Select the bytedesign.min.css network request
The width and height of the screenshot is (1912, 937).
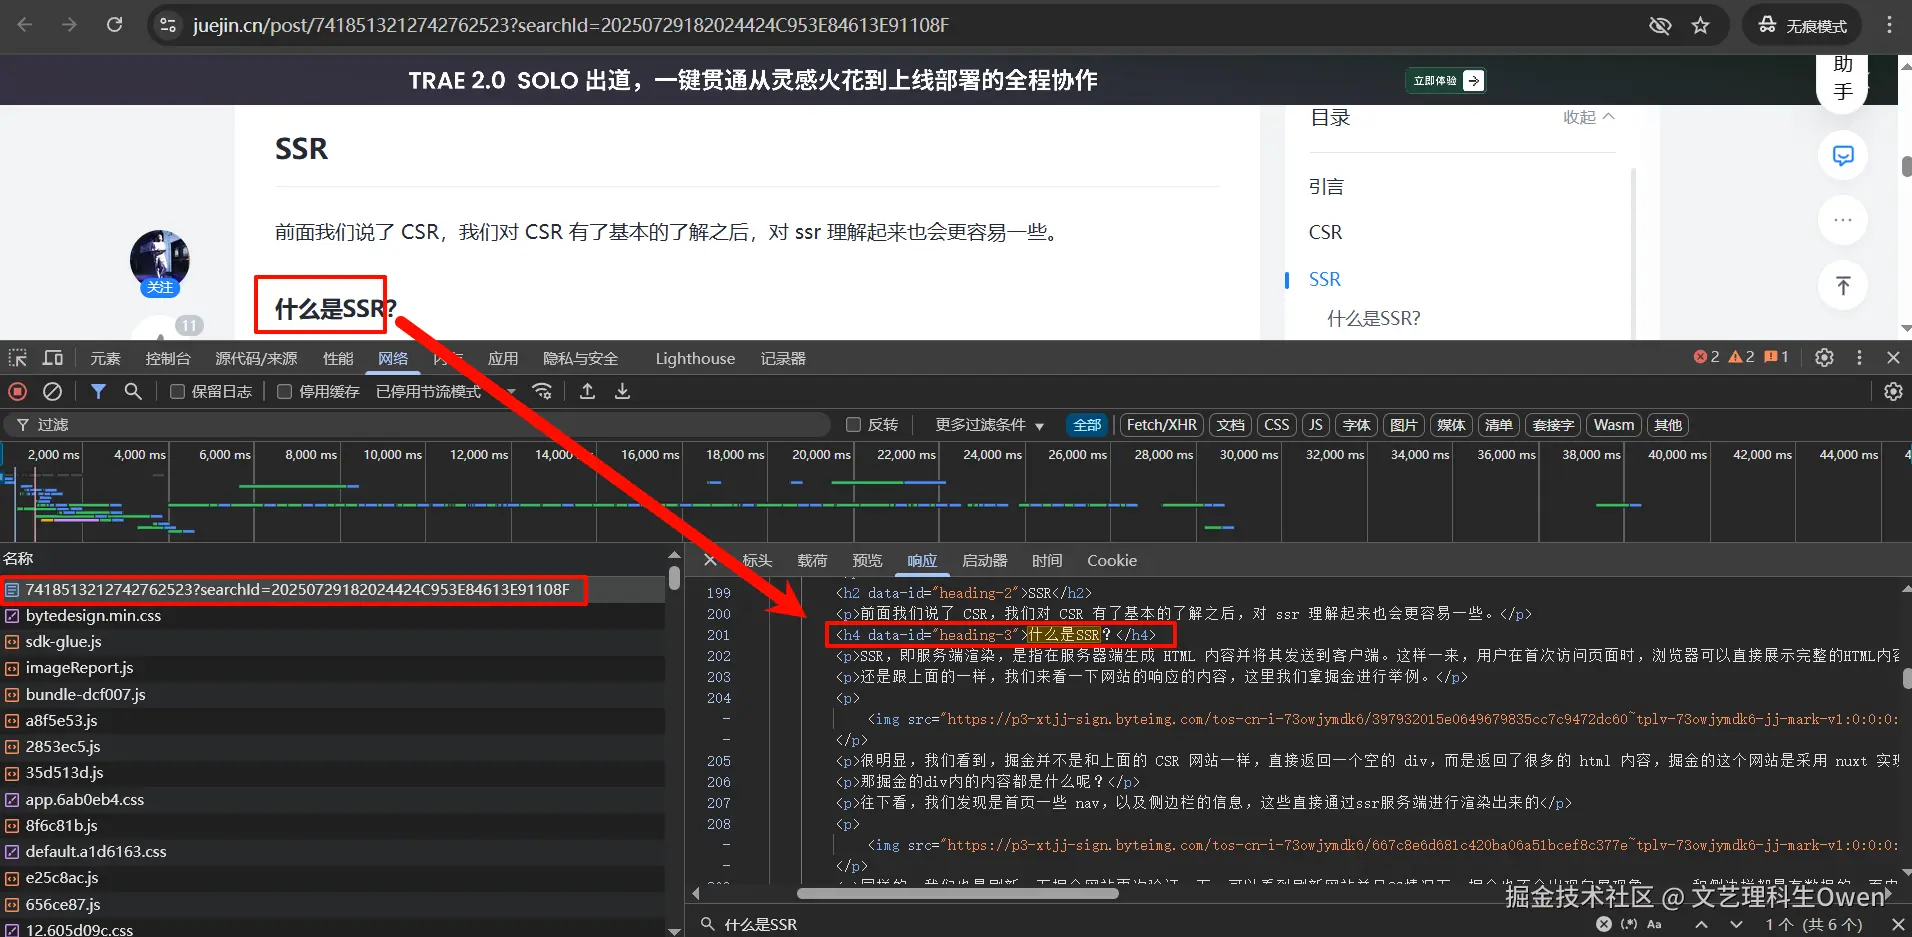(93, 615)
